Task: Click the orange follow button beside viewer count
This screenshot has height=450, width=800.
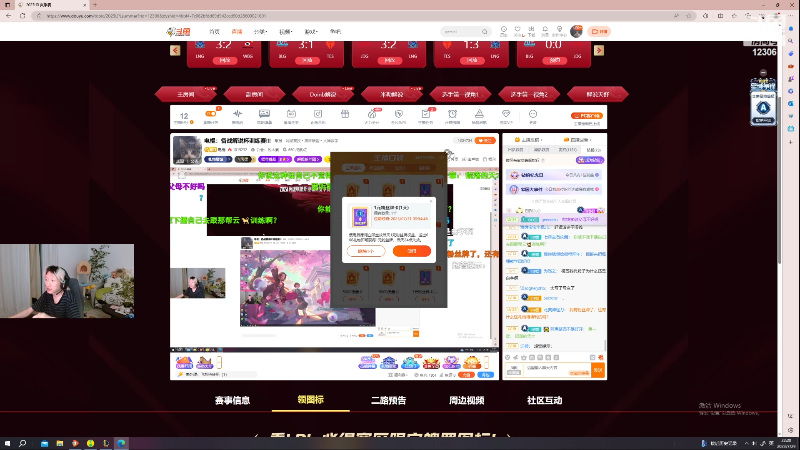Action: pos(485,140)
